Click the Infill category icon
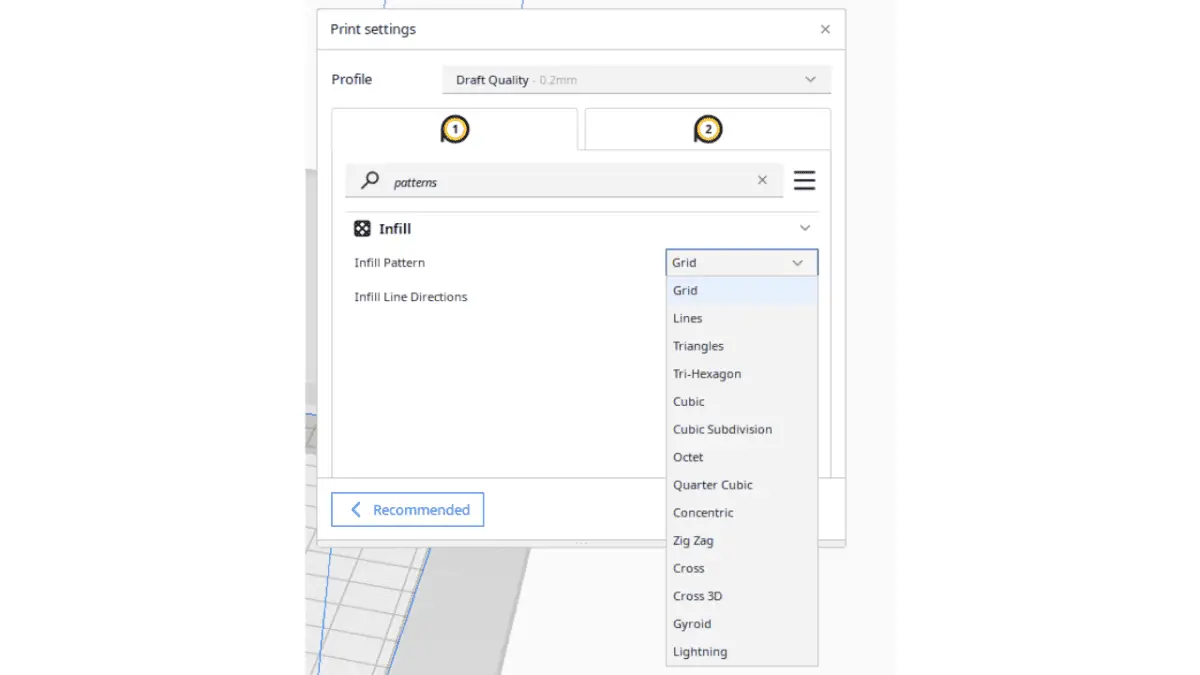The image size is (1200, 675). [362, 229]
